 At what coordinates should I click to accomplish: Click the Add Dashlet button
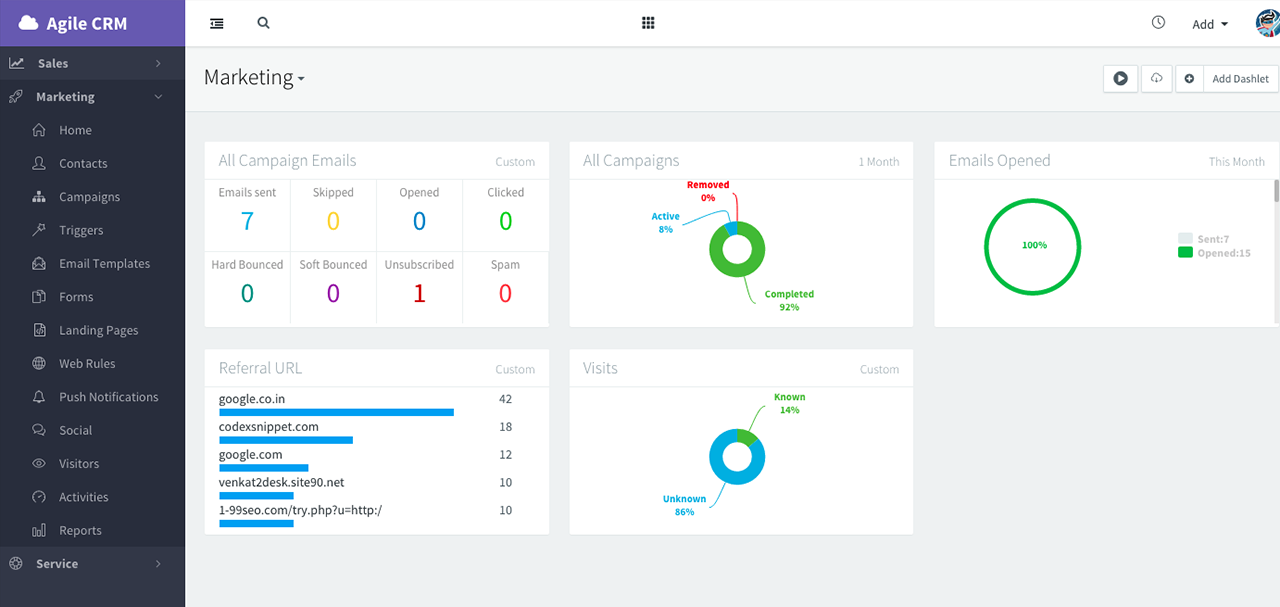click(1240, 78)
